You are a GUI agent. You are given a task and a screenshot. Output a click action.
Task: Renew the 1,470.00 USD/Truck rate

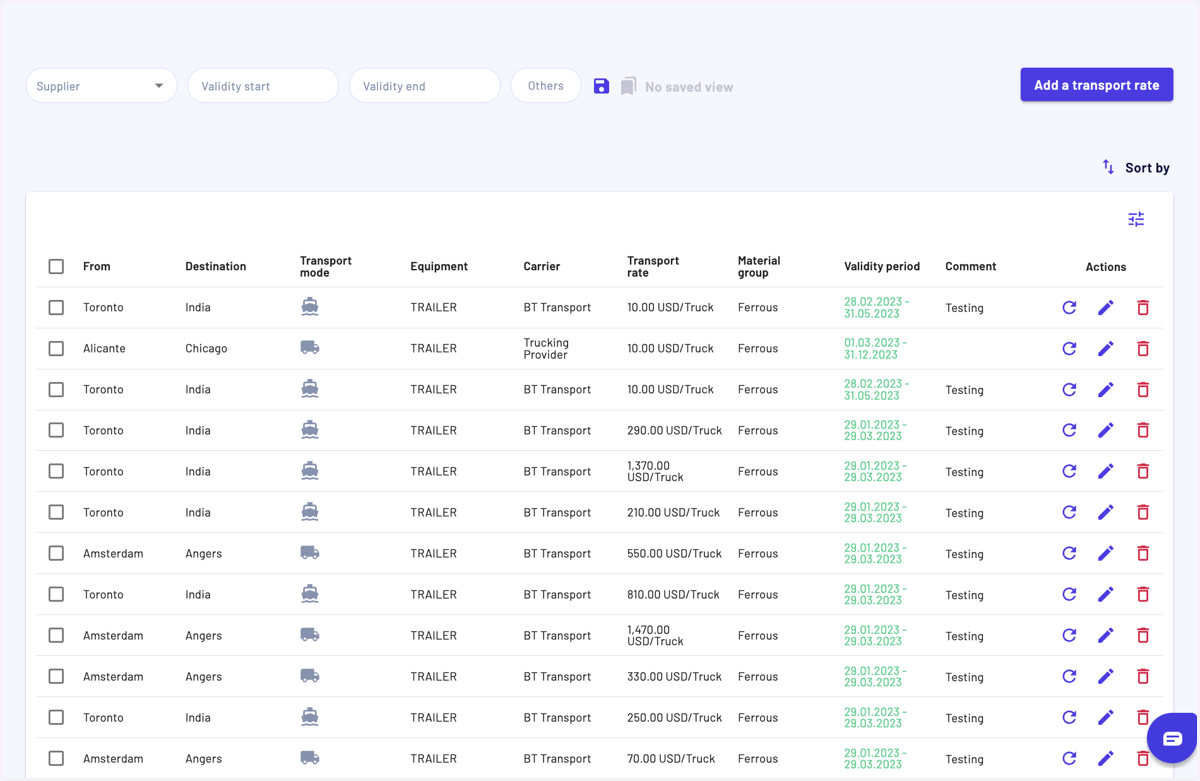pos(1069,635)
